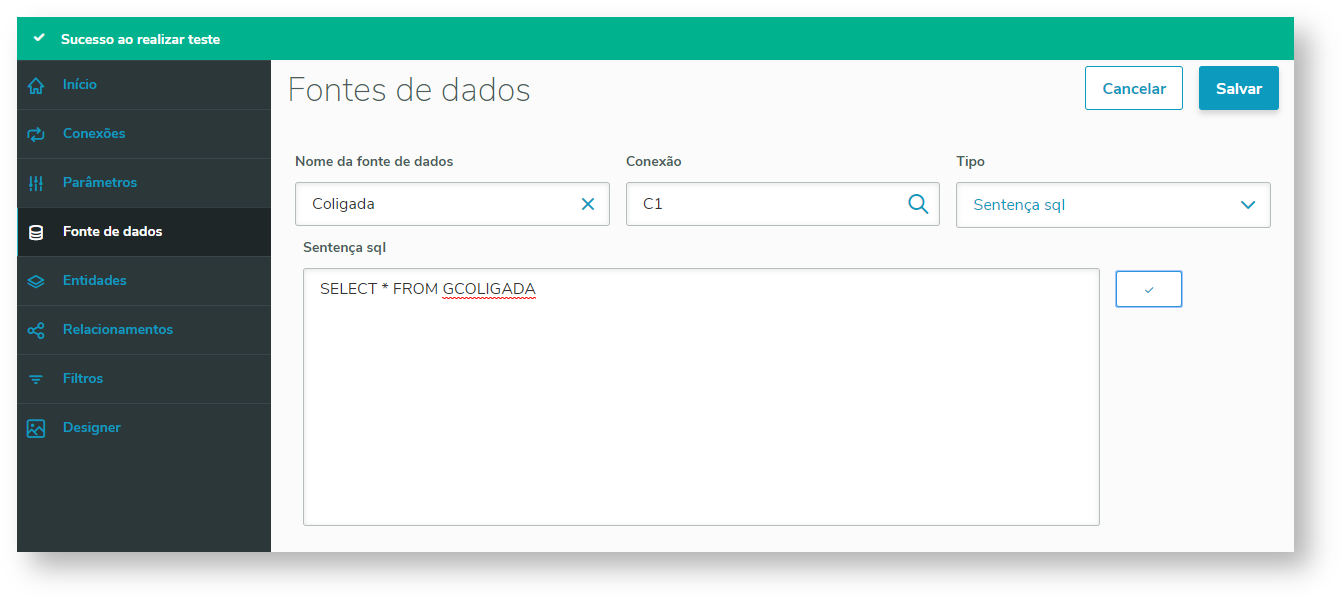Open the Tipo dropdown arrow
This screenshot has height=600, width=1342.
[x=1248, y=205]
